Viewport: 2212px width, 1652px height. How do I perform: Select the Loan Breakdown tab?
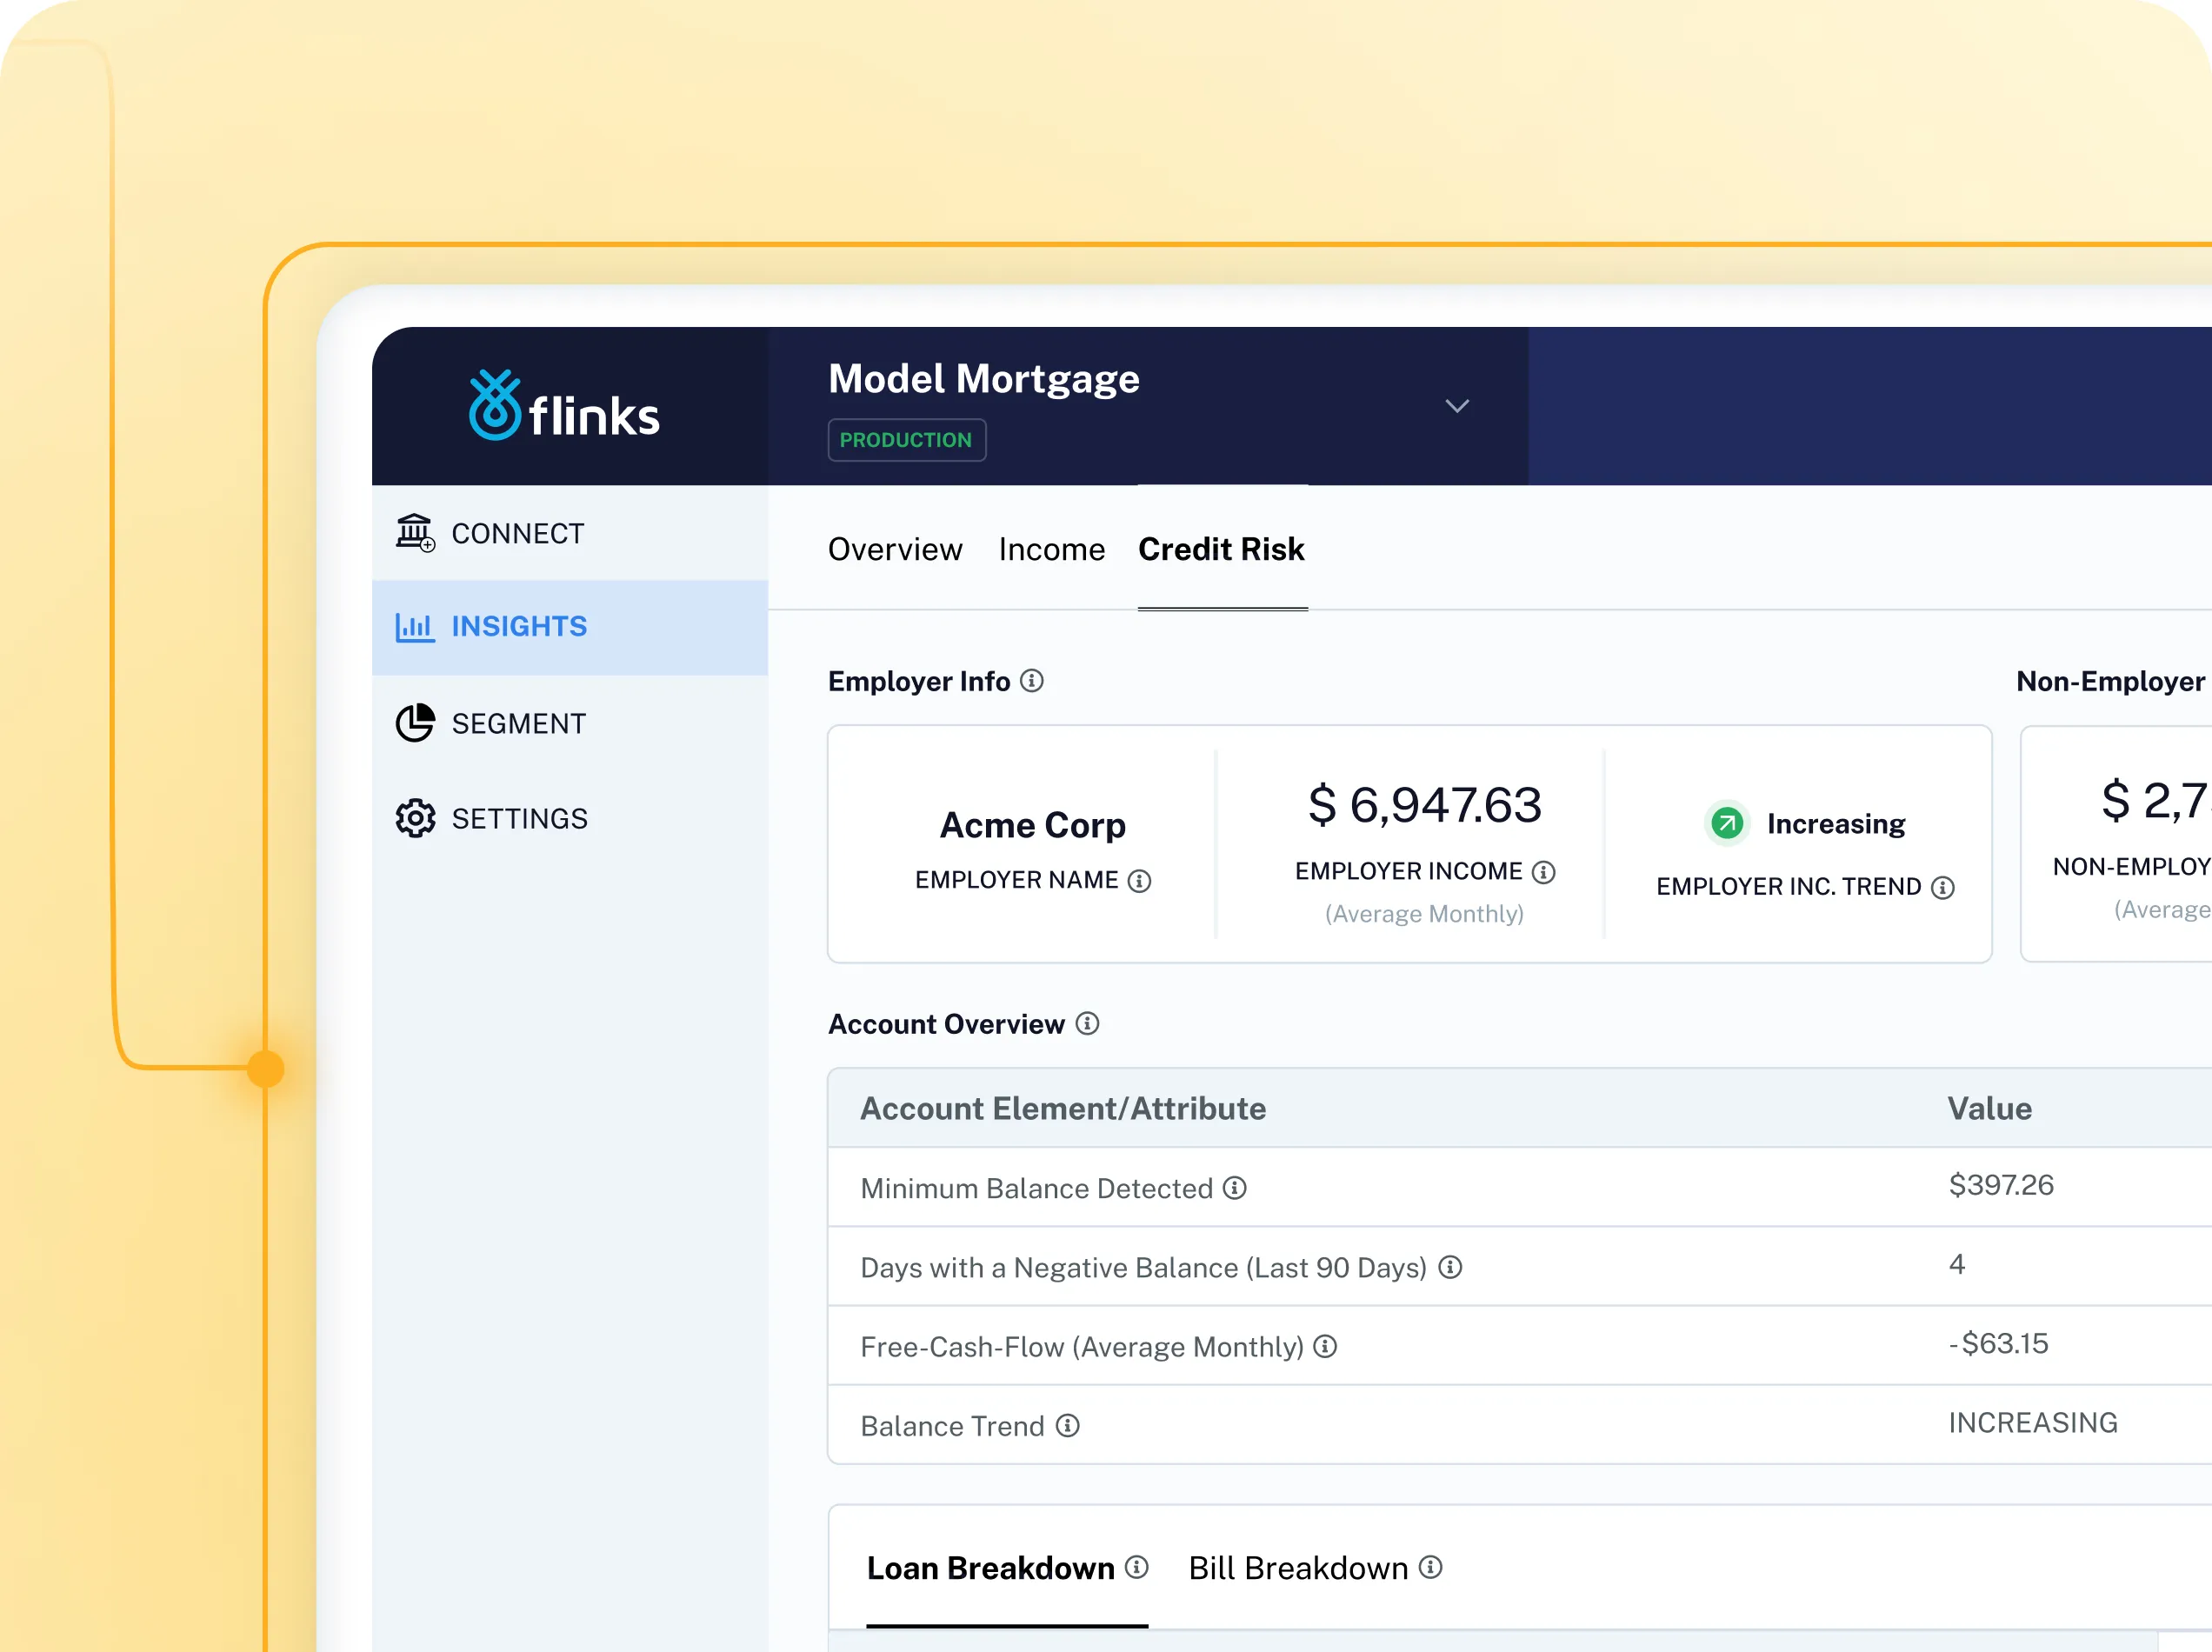[x=990, y=1568]
